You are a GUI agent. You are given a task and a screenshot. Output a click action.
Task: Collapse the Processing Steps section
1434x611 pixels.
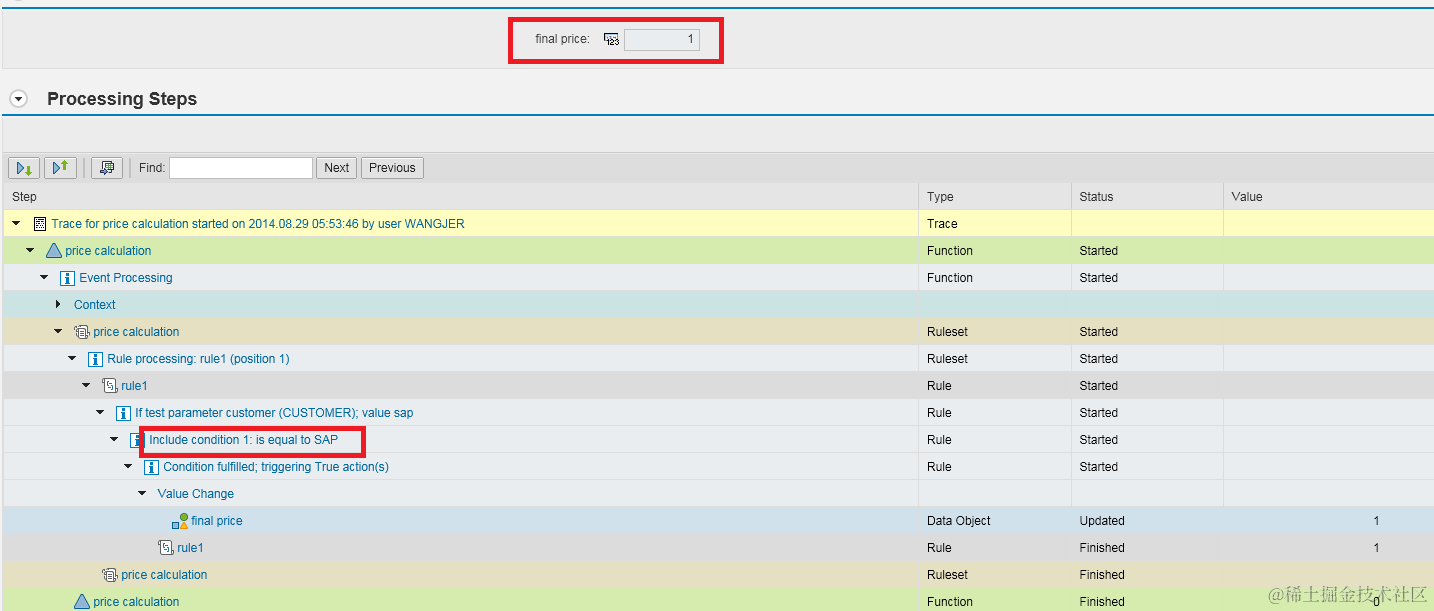(18, 99)
